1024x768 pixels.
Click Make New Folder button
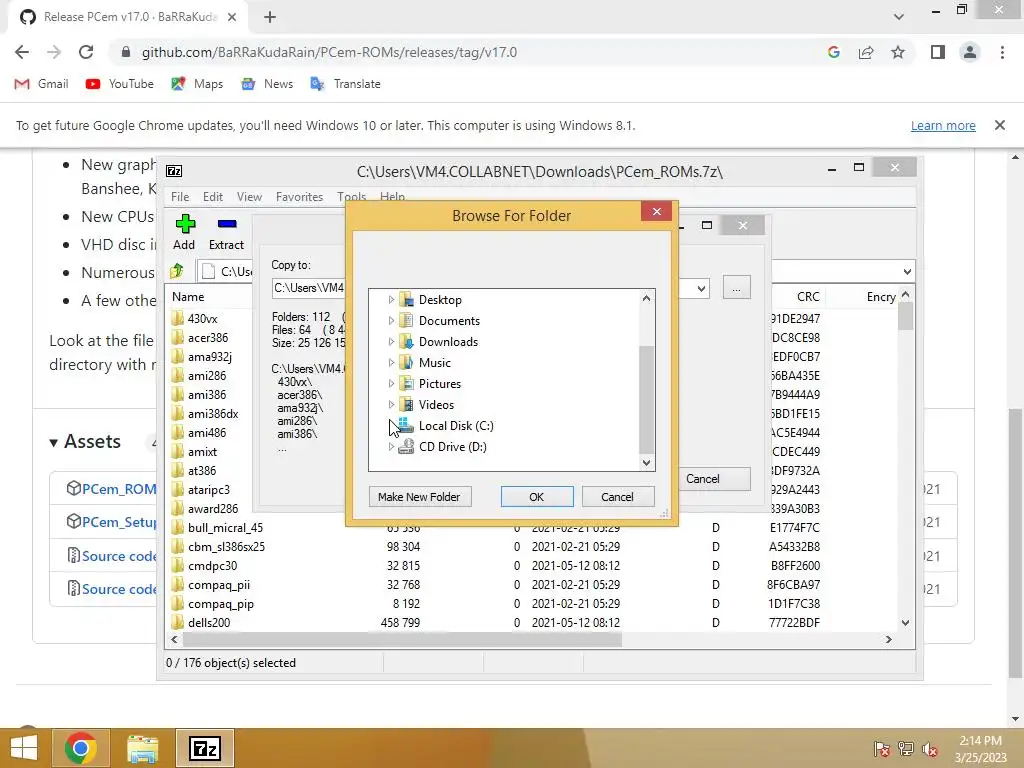(419, 497)
